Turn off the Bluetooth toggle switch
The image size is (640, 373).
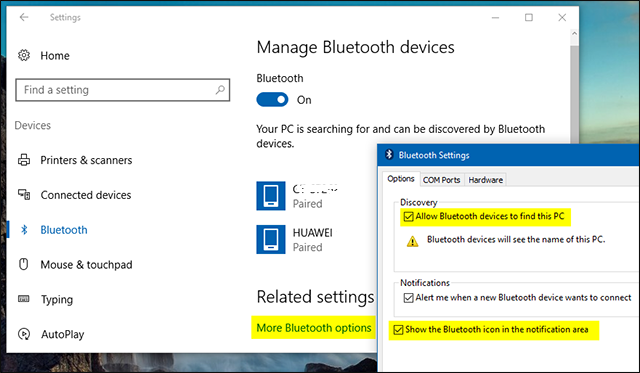click(272, 100)
